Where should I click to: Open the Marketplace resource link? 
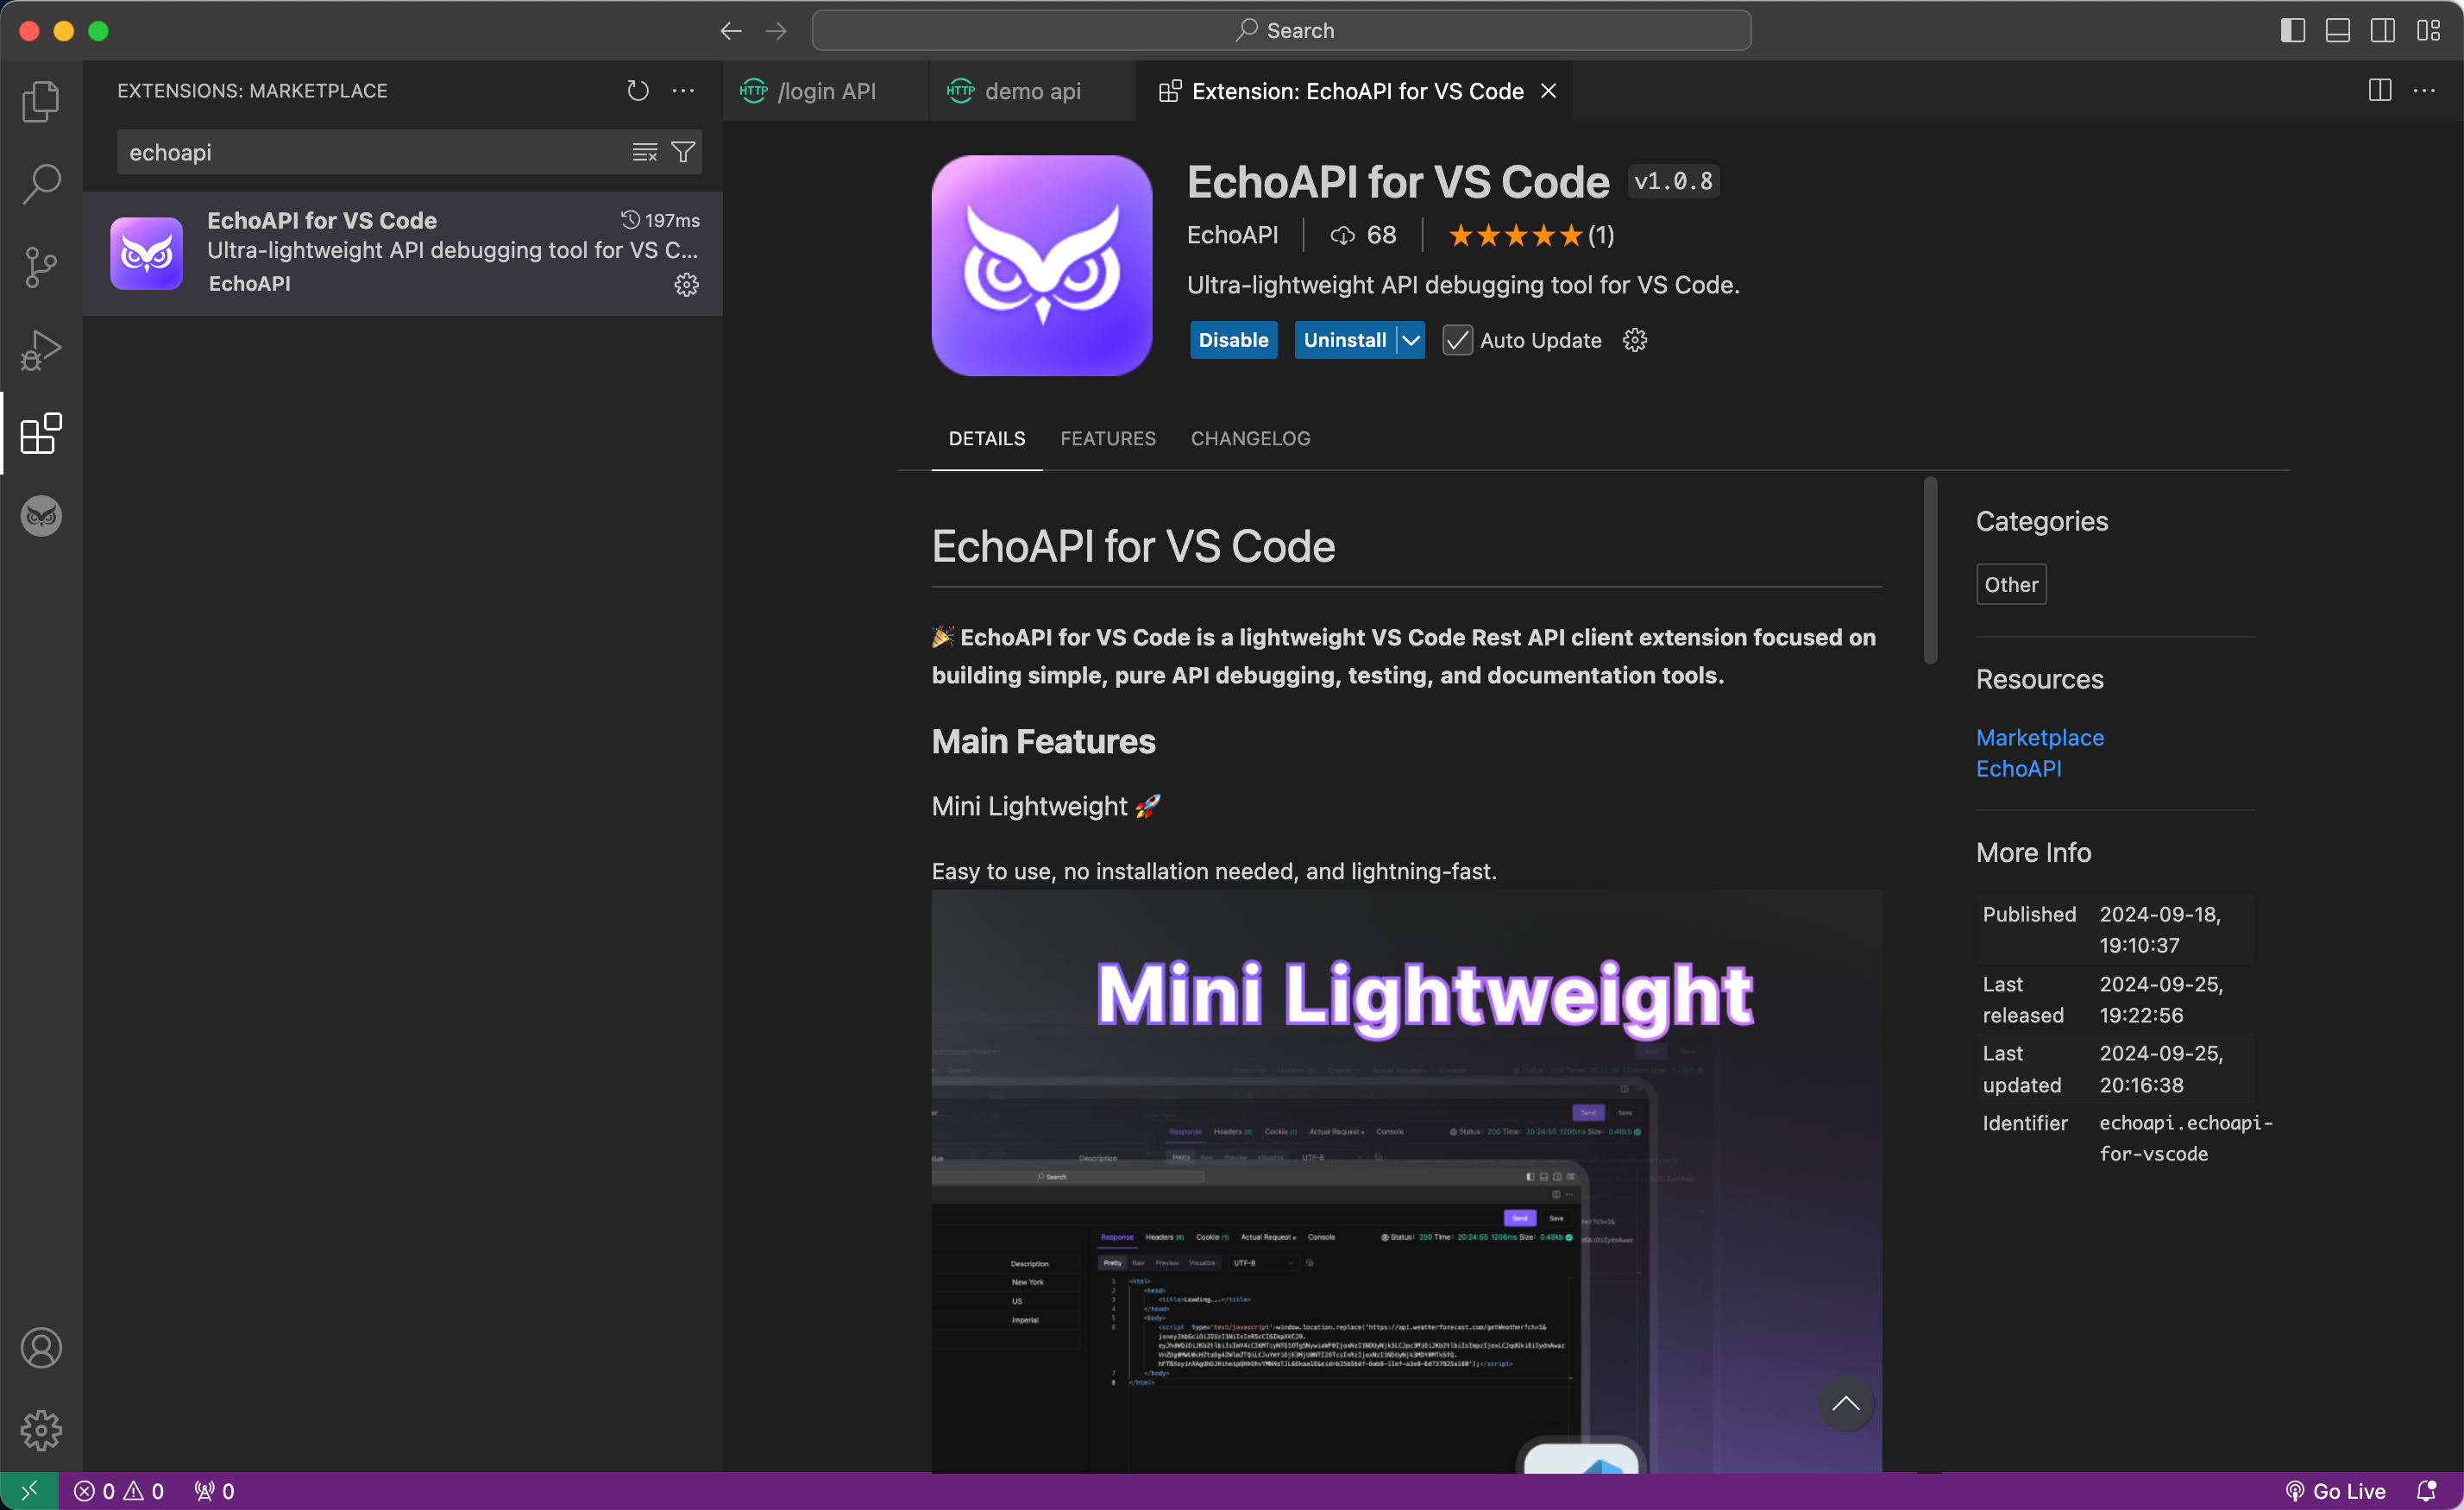point(2039,737)
